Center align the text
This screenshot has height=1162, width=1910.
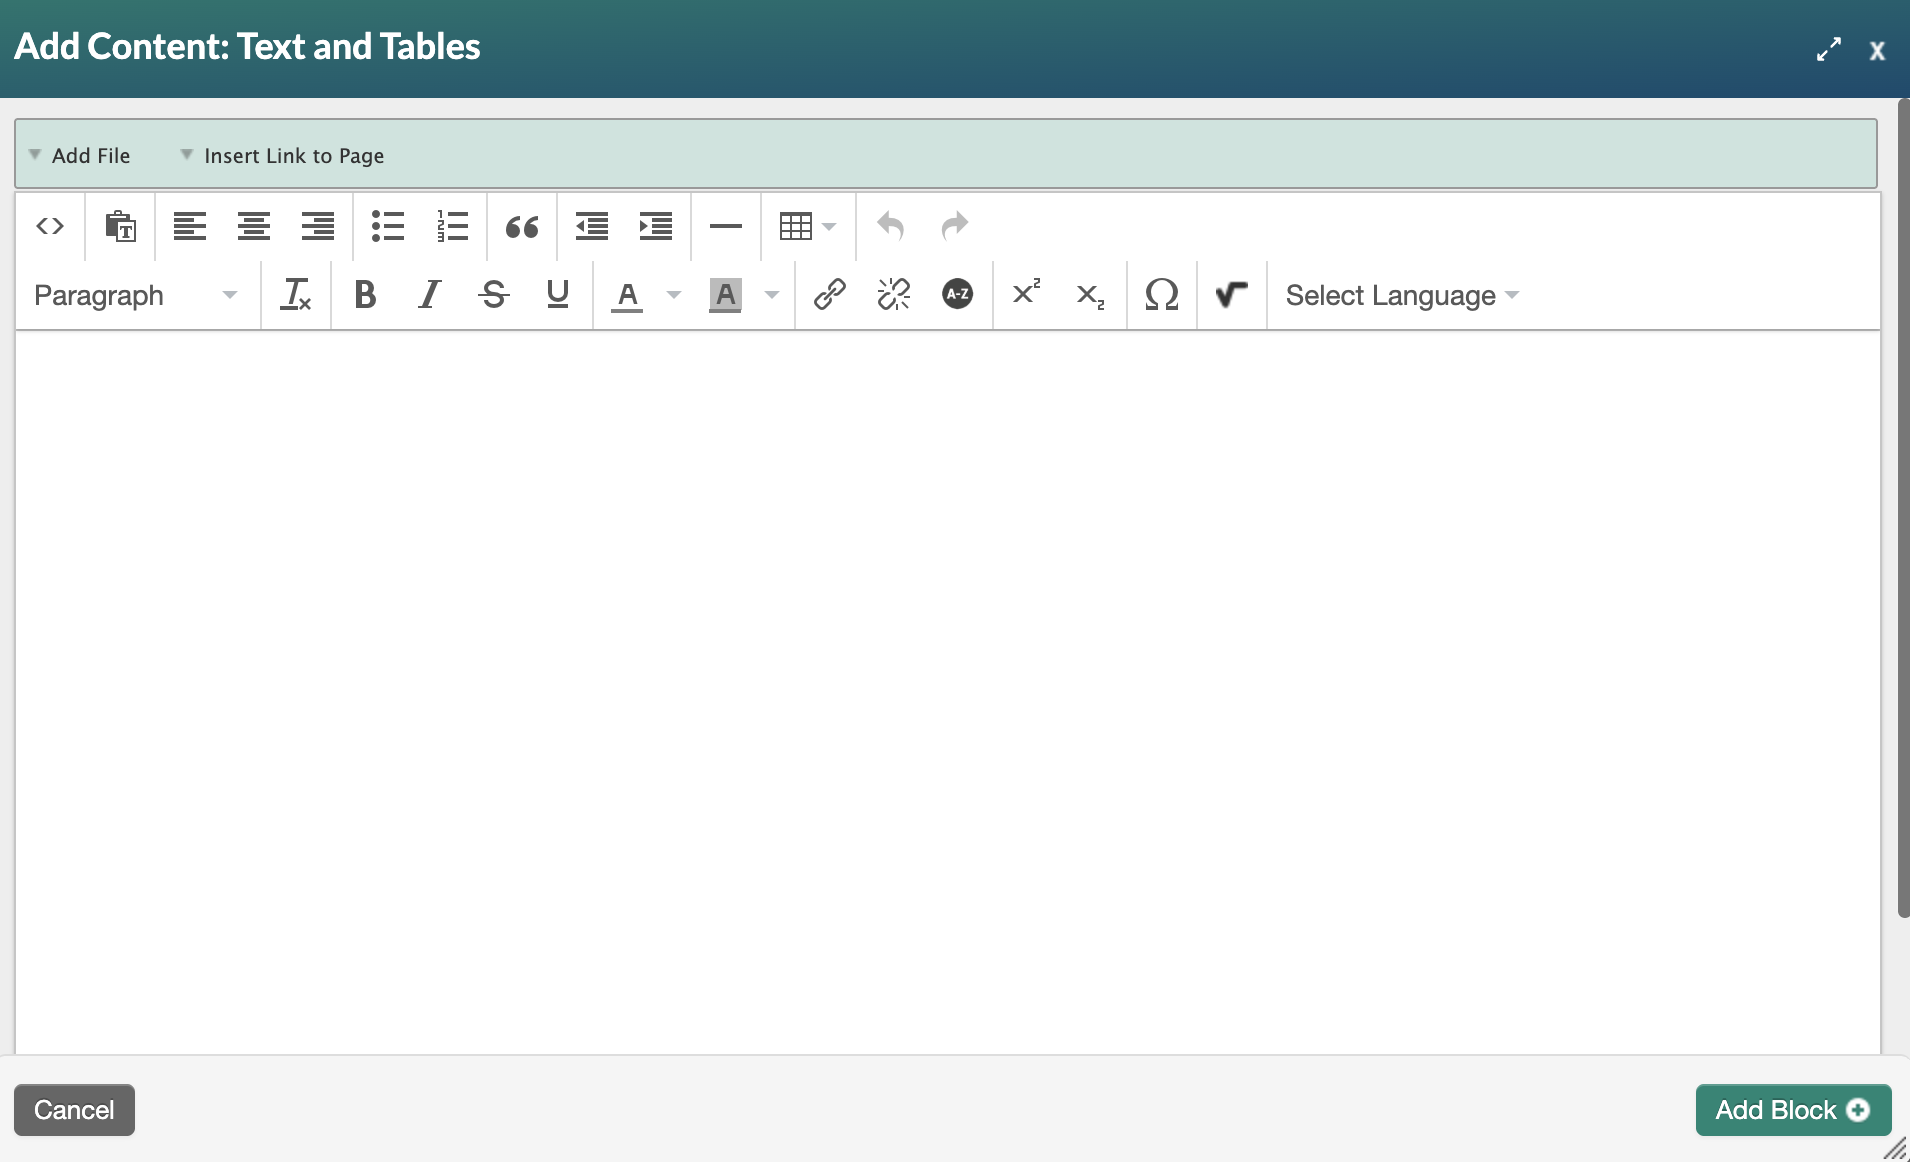[254, 226]
